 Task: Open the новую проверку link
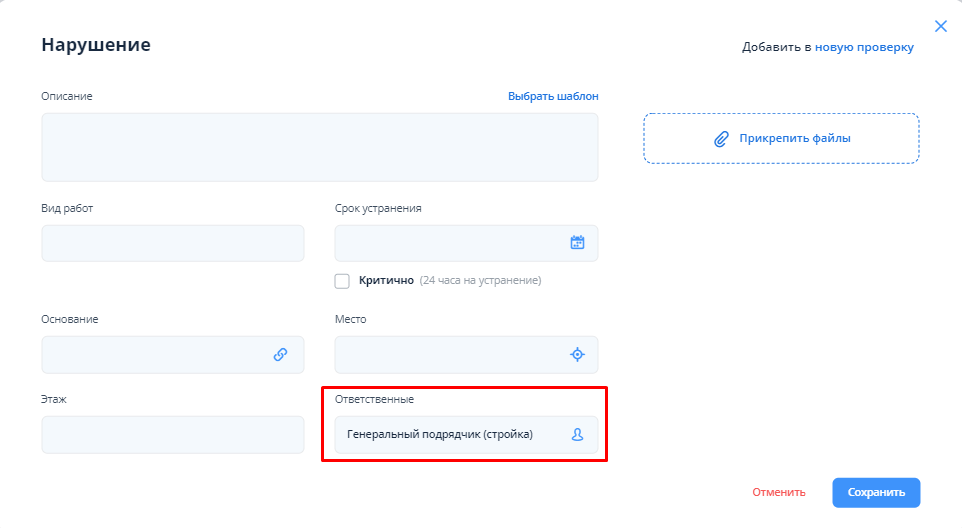(x=864, y=46)
